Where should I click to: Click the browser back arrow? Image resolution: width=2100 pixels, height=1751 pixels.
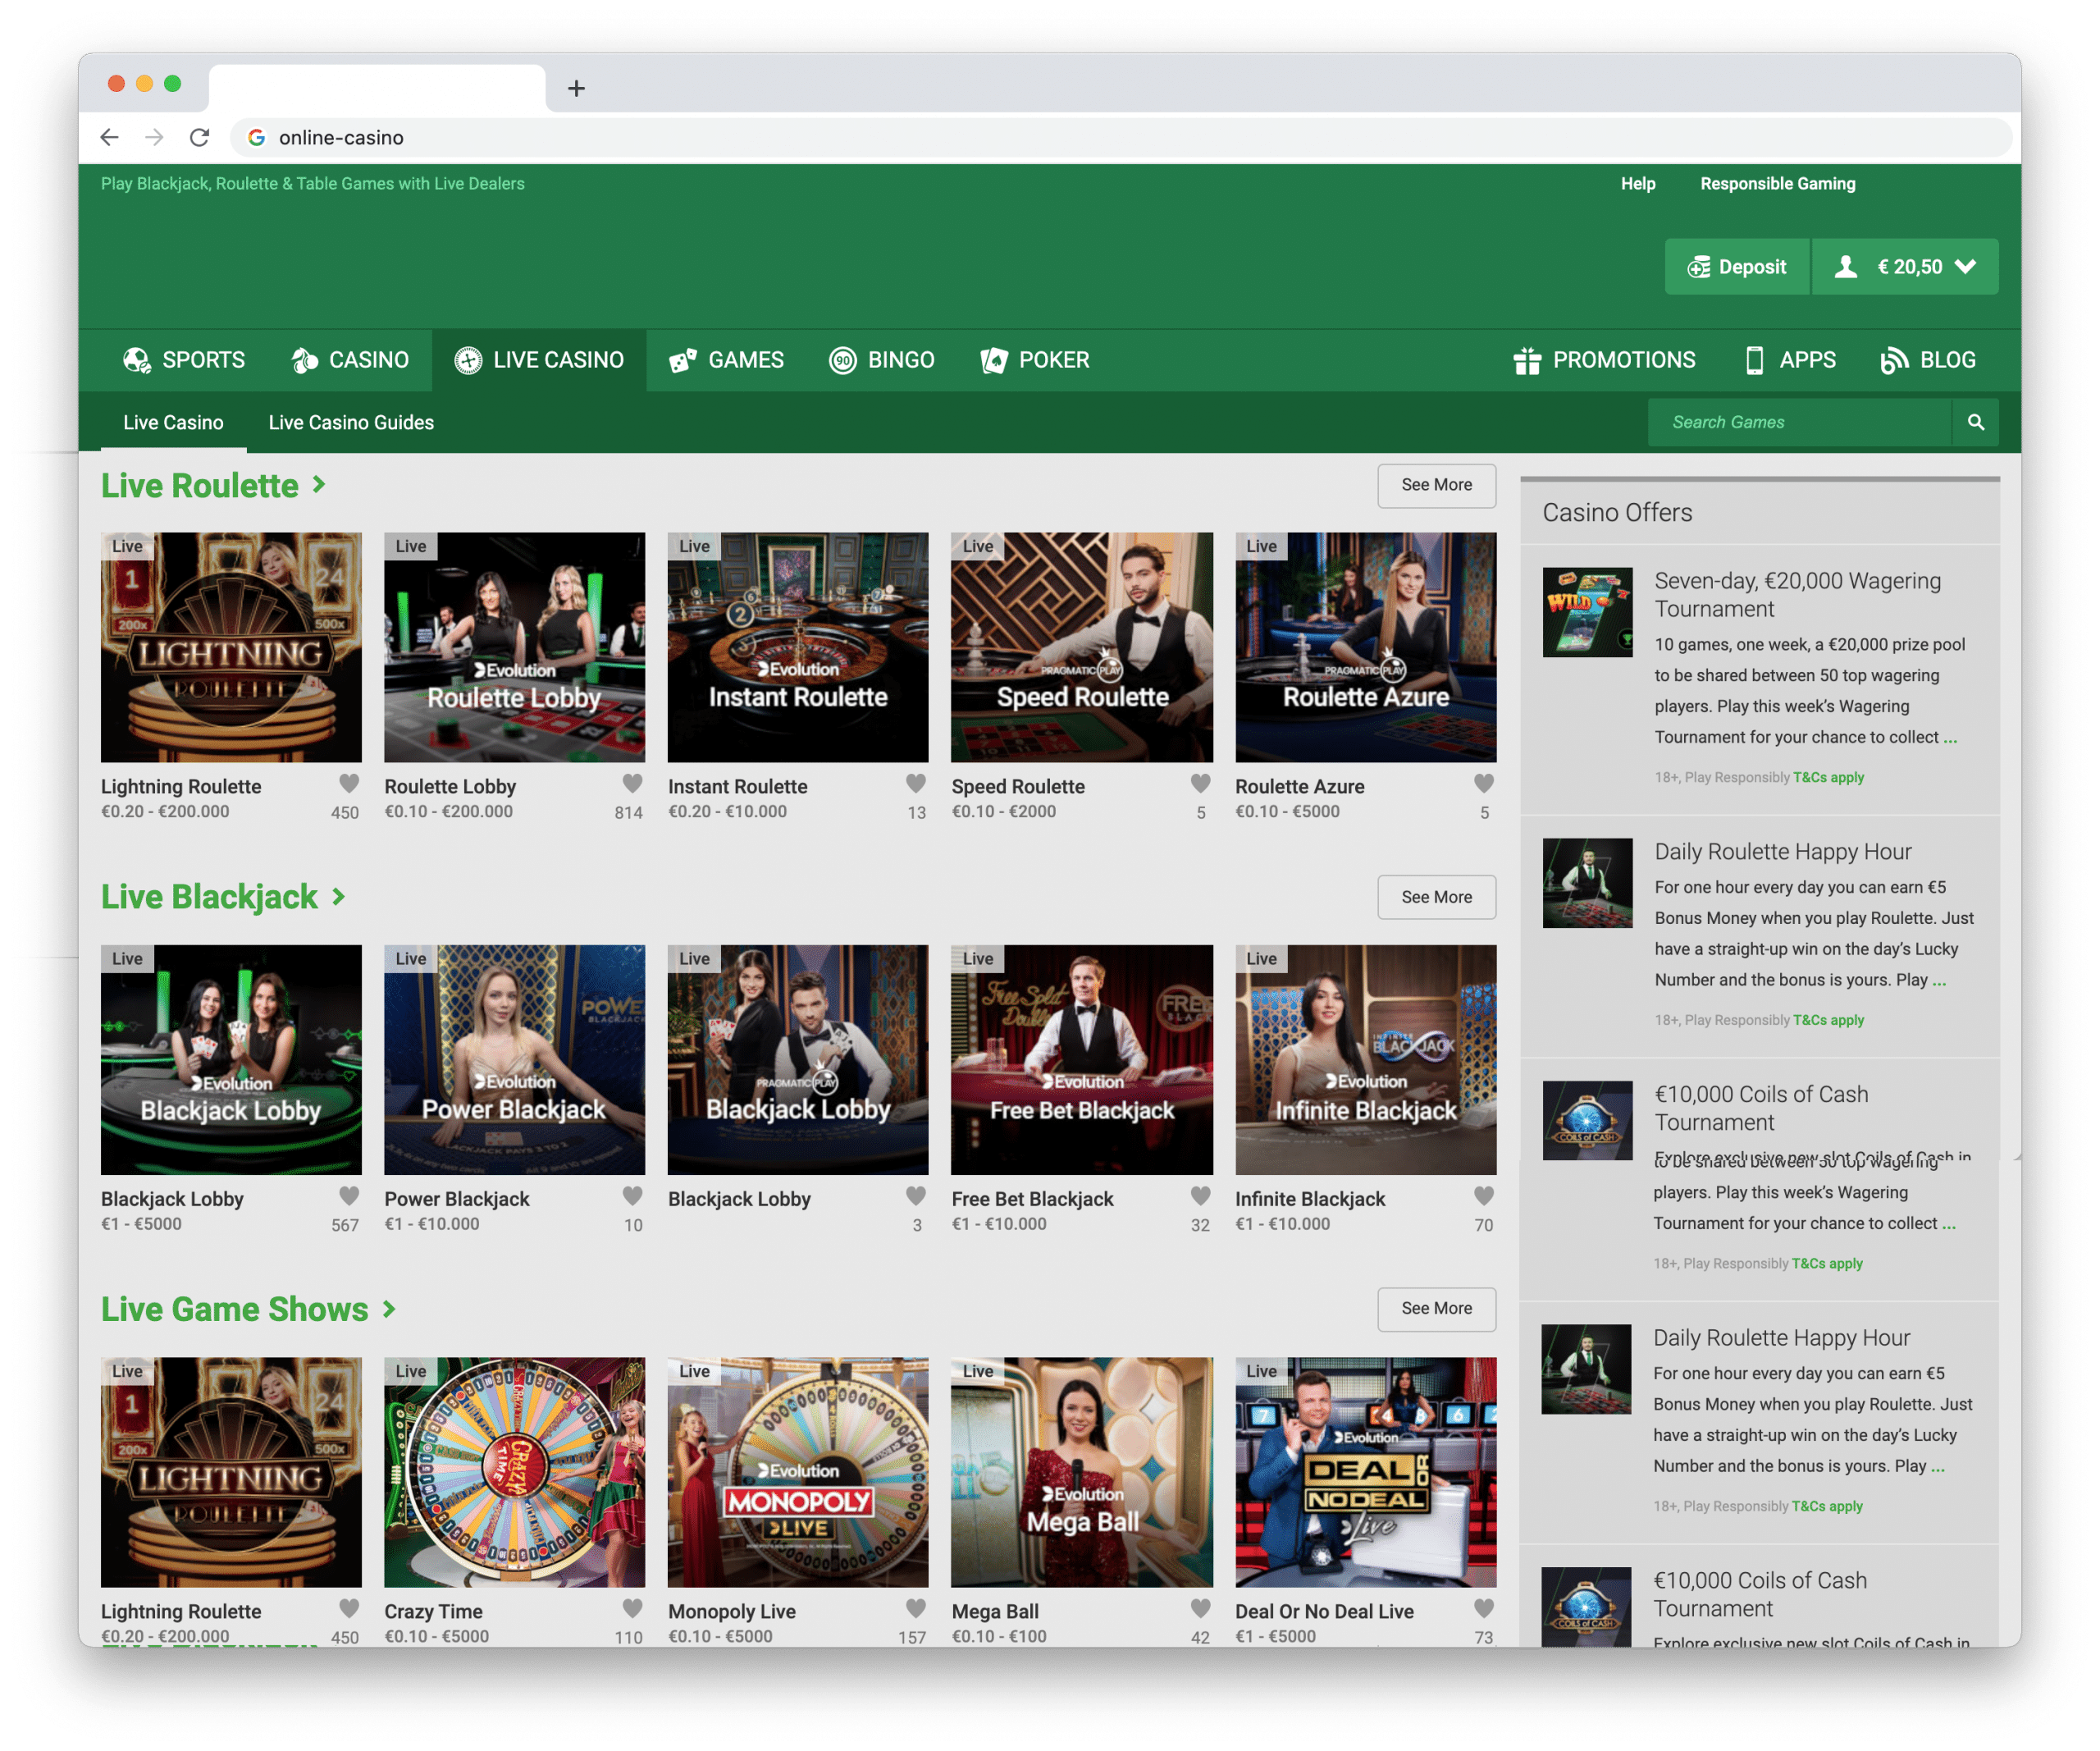pyautogui.click(x=110, y=137)
